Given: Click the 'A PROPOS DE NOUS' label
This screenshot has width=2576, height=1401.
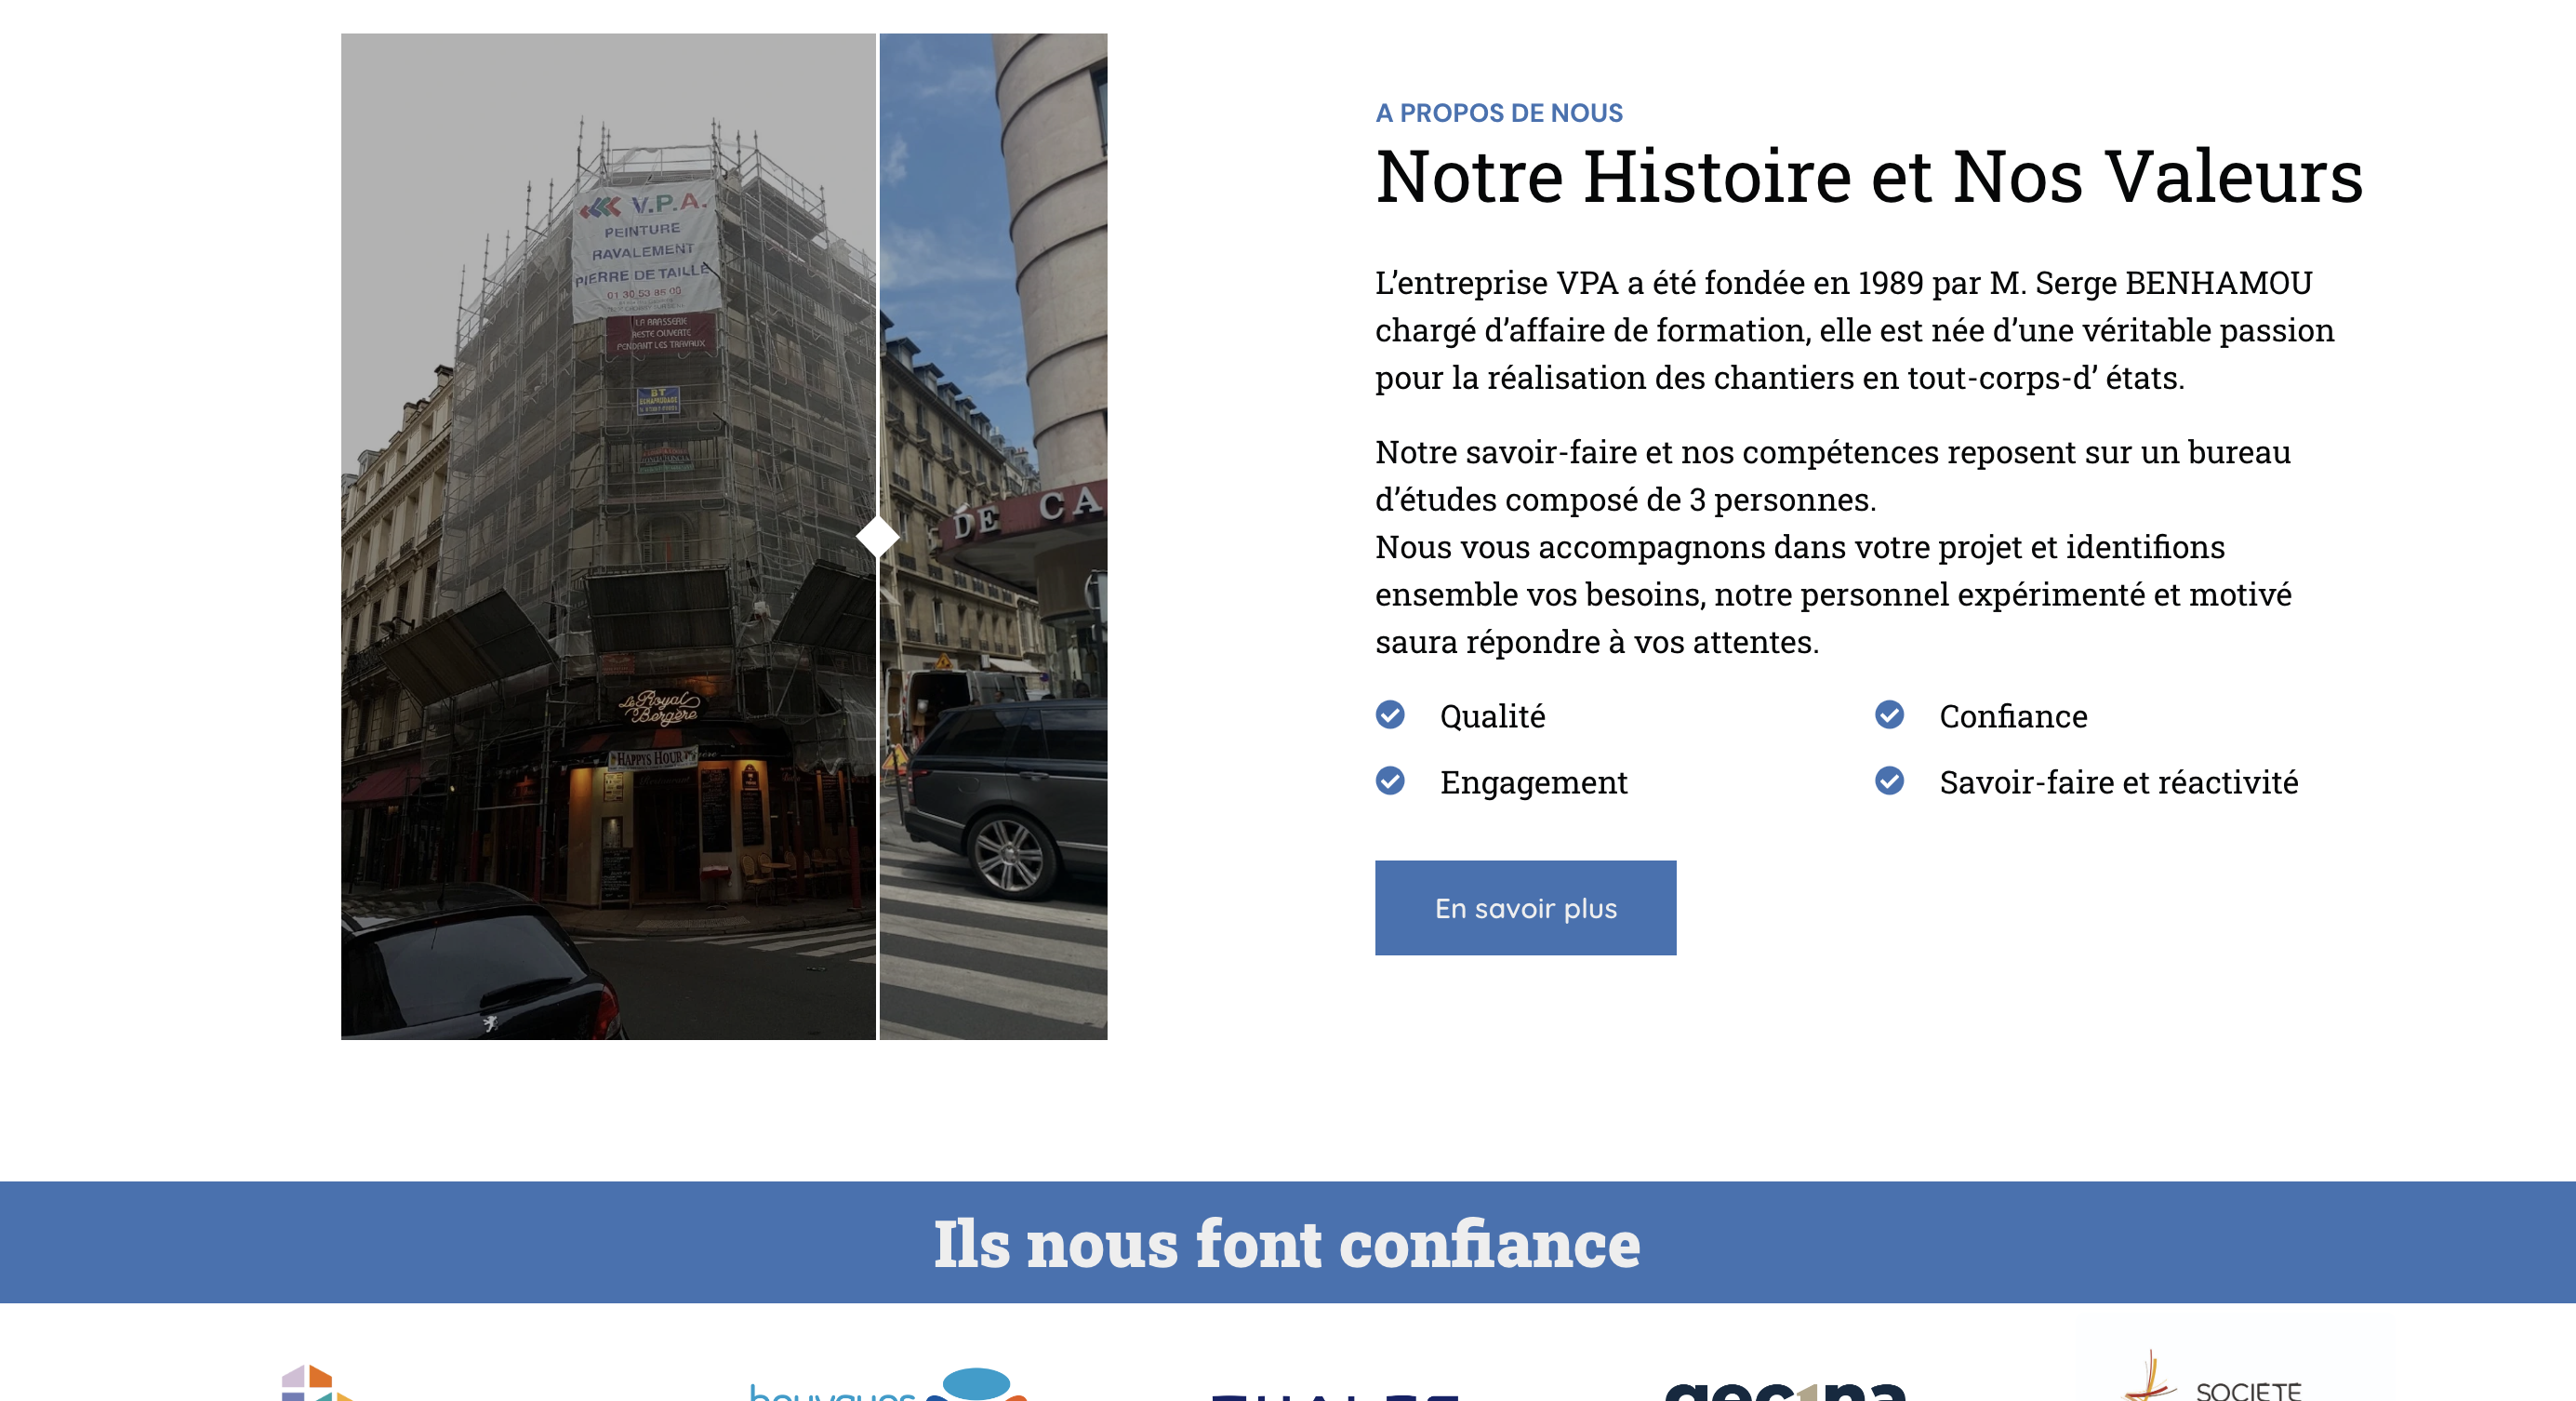Looking at the screenshot, I should pyautogui.click(x=1499, y=113).
